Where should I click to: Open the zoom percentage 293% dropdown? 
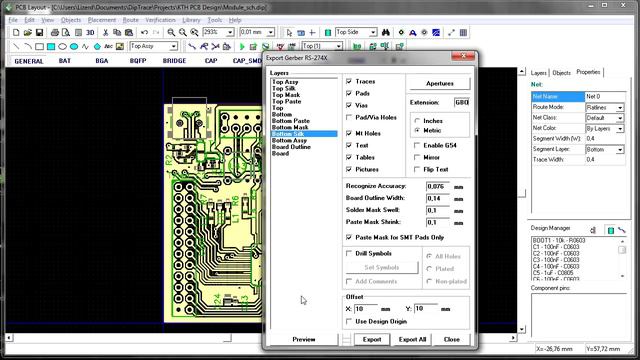coord(230,32)
